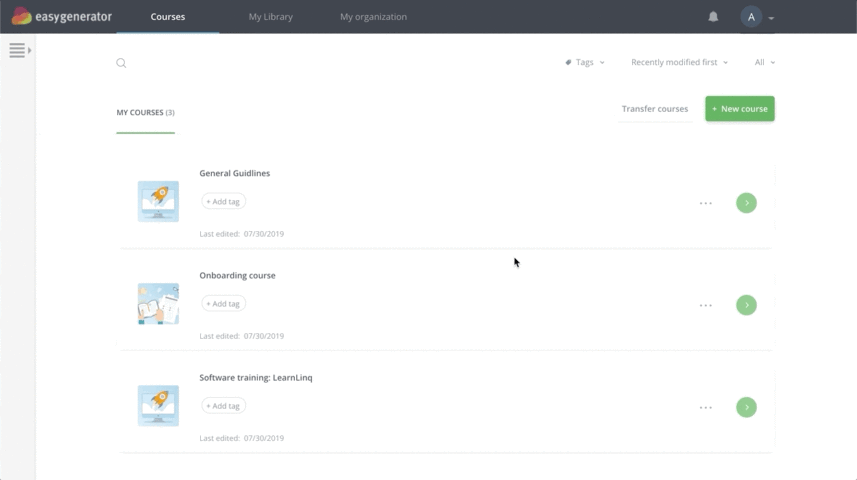Open Recently modified first sort dropdown

coord(679,62)
